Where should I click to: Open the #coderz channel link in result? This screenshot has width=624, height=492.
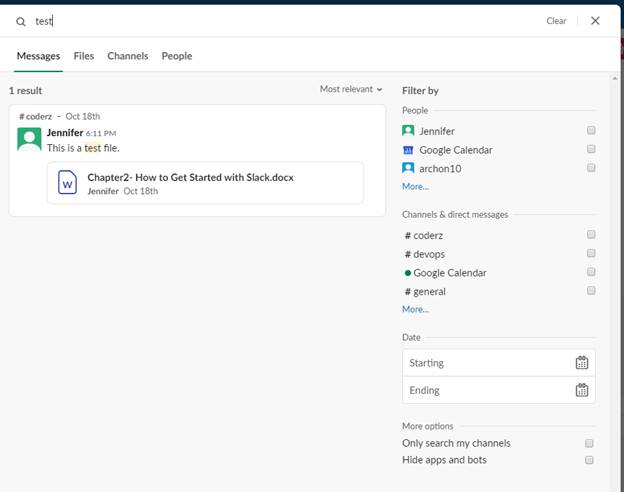click(x=35, y=116)
